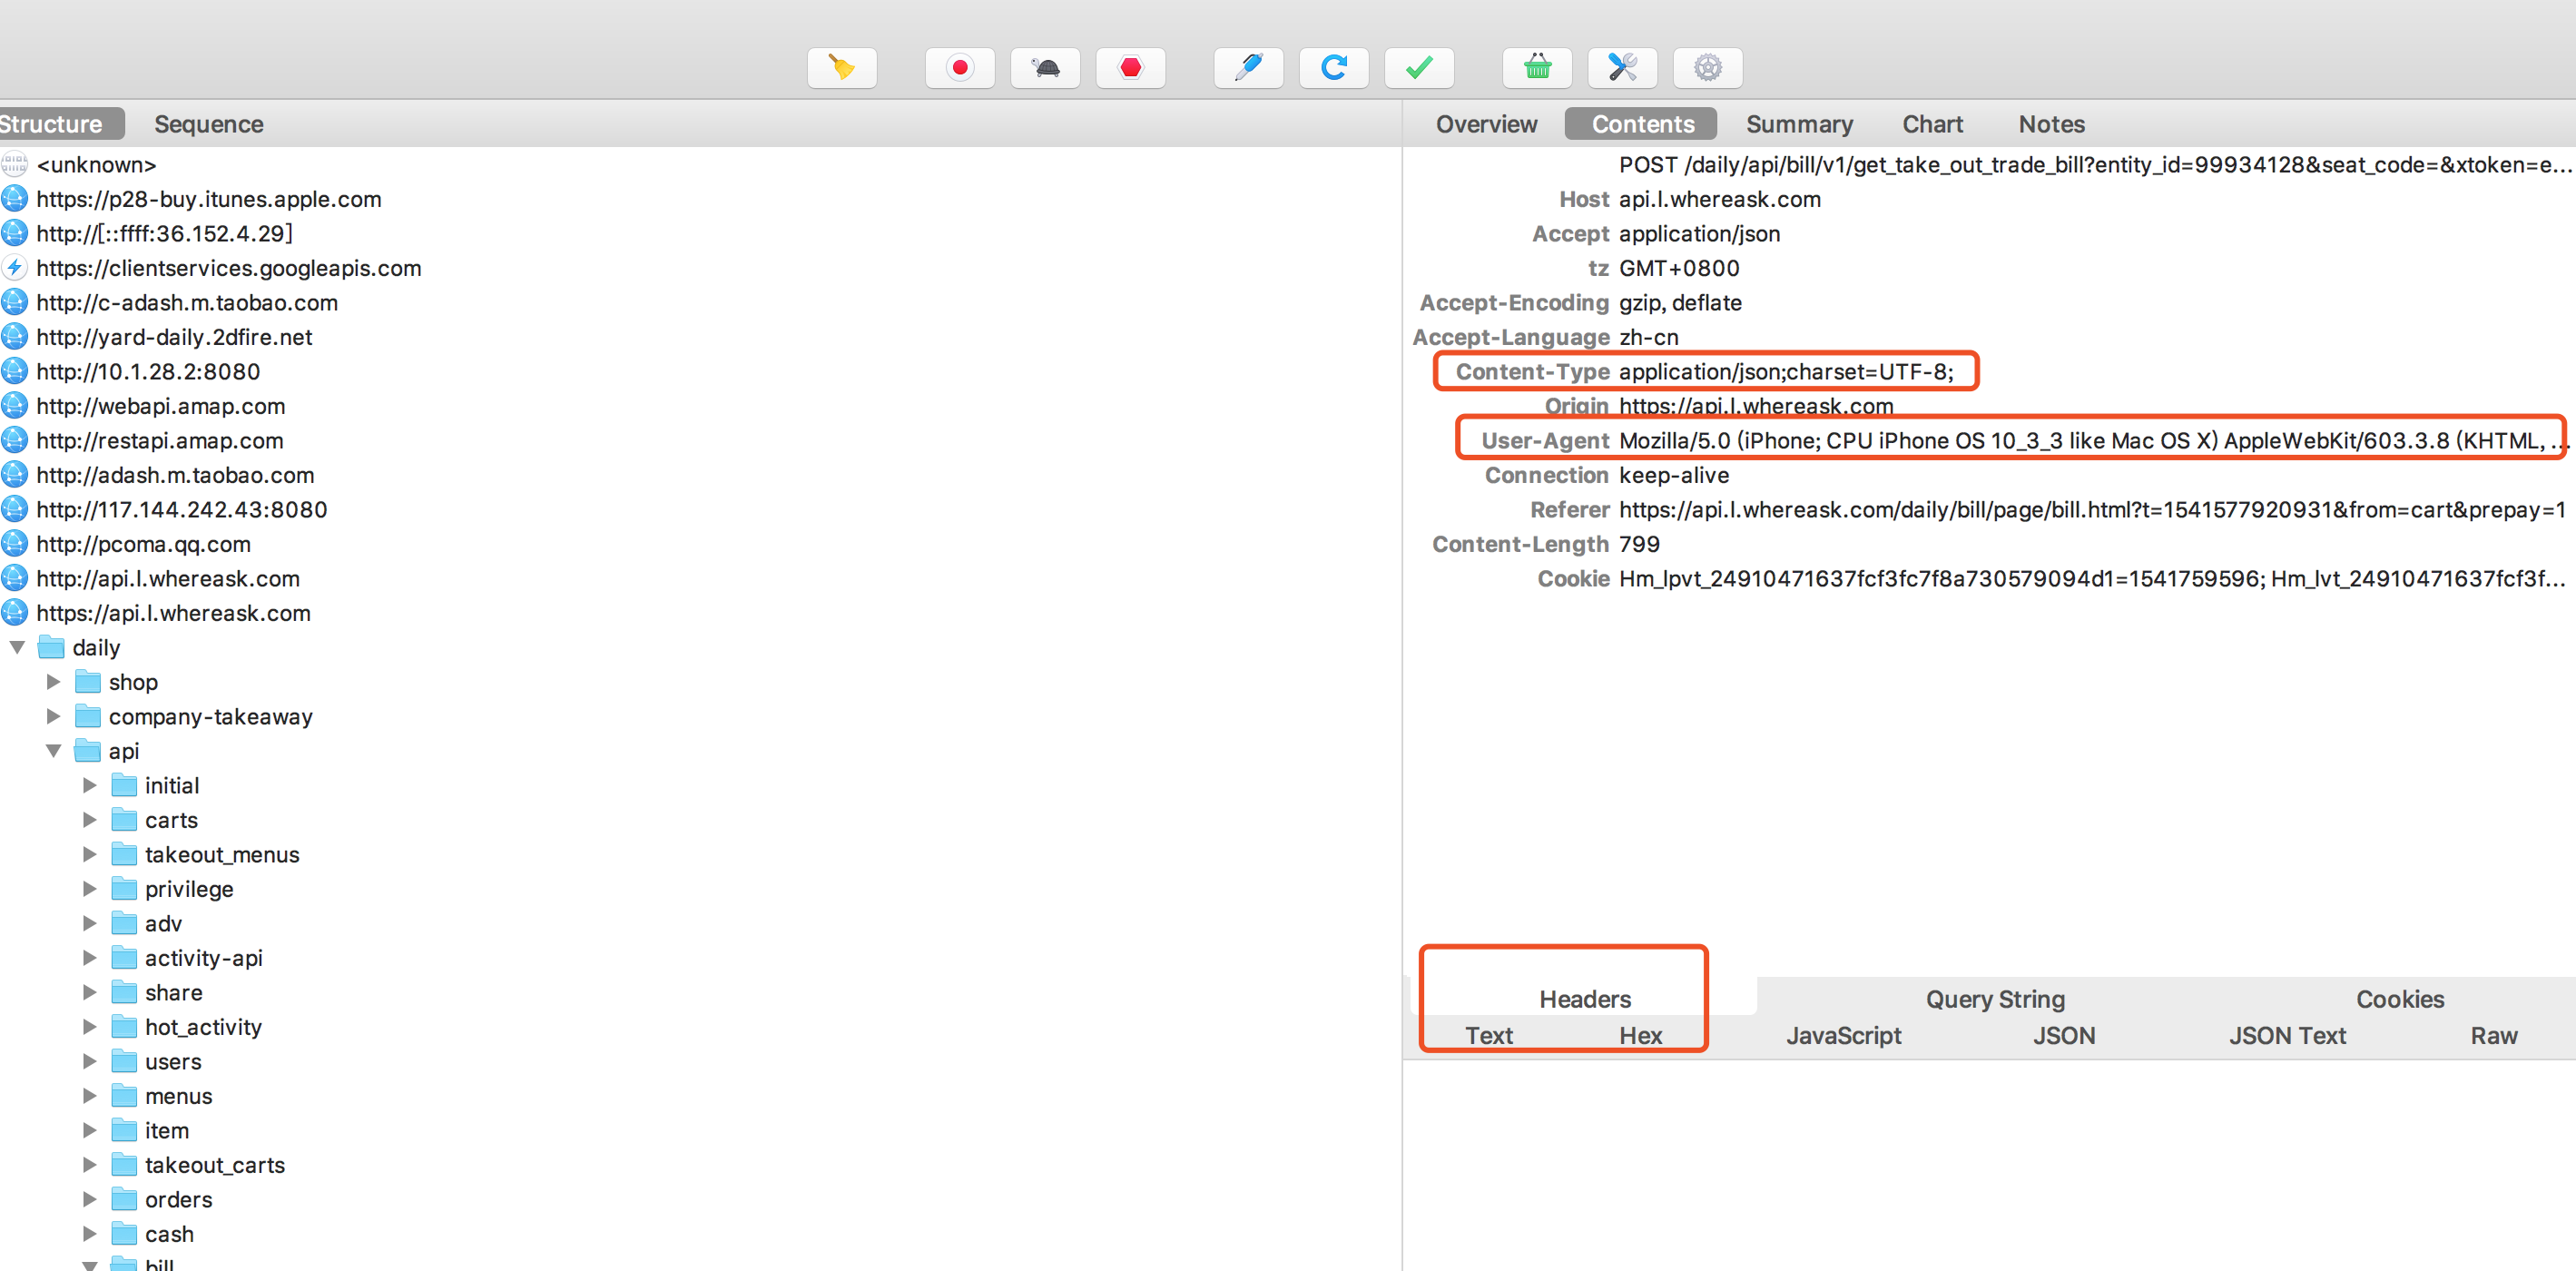
Task: Click globe icon beside http://webapi.amap.com
Action: [15, 406]
